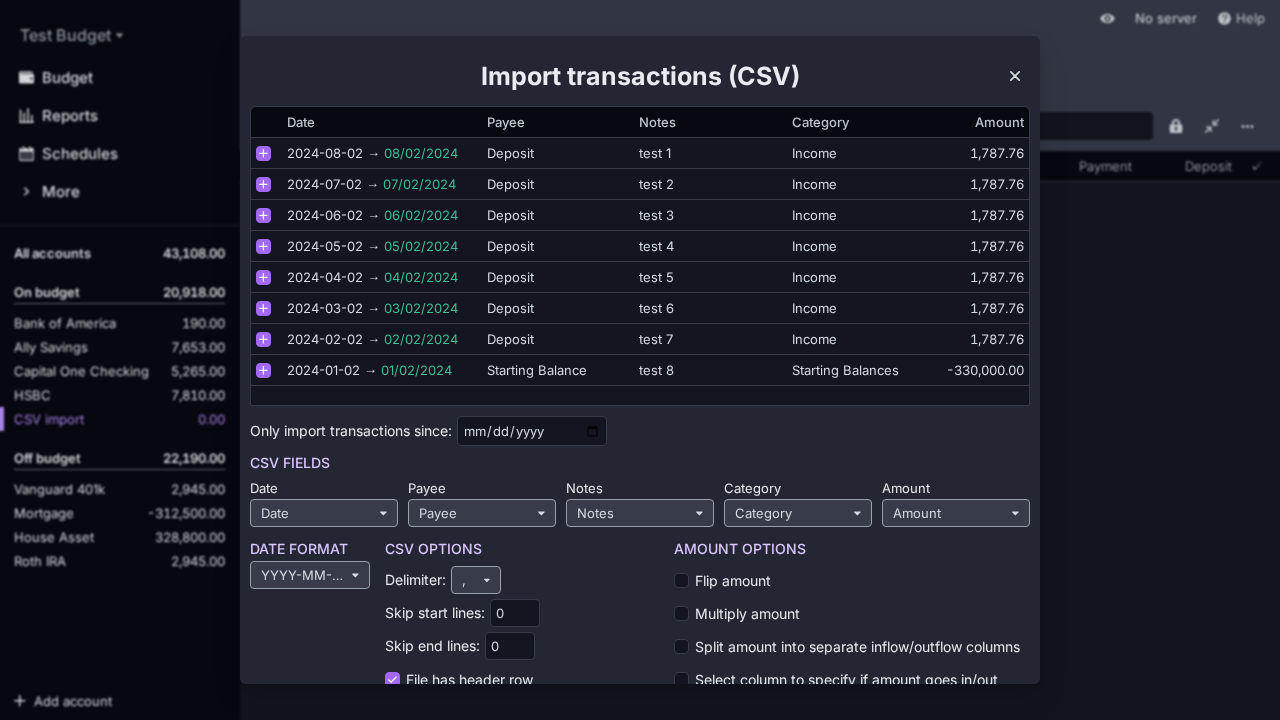Open the Delimiter dropdown
Screen dimensions: 1280x720
[x=475, y=580]
